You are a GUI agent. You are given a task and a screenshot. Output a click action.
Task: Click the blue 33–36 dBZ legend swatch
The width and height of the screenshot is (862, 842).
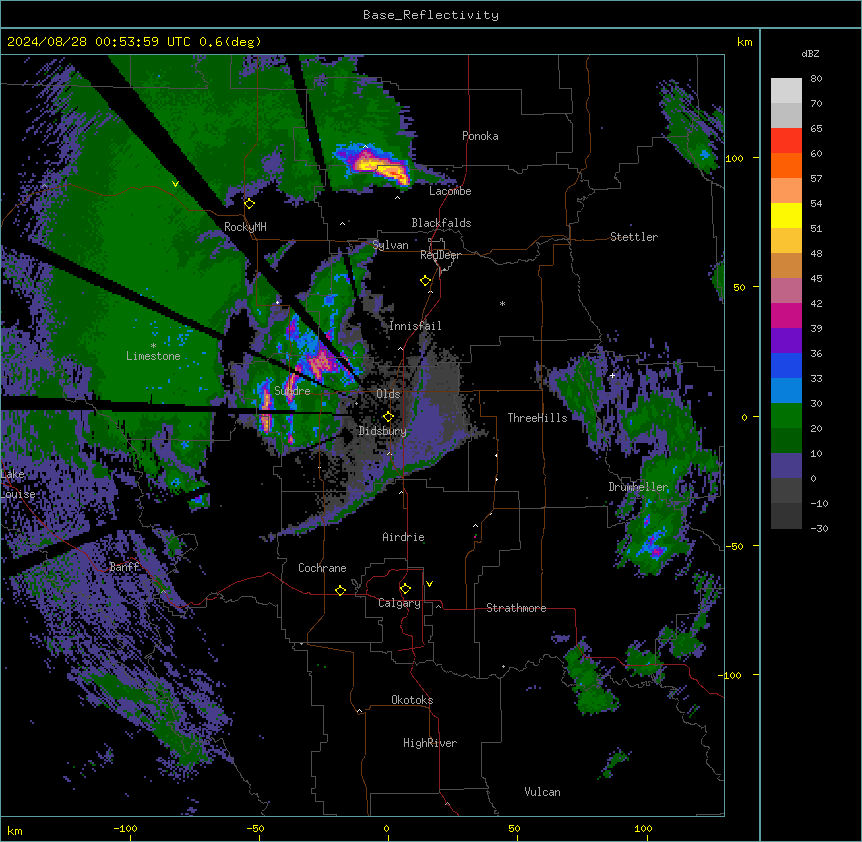786,365
